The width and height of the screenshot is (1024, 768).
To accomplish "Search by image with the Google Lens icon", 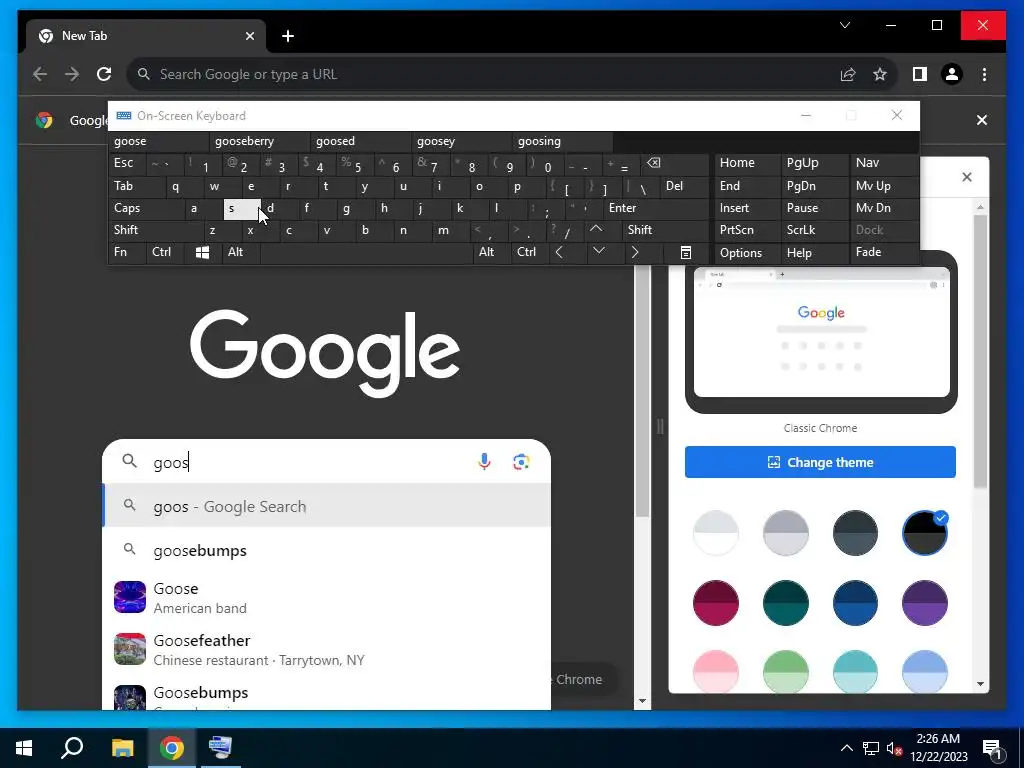I will click(x=521, y=462).
